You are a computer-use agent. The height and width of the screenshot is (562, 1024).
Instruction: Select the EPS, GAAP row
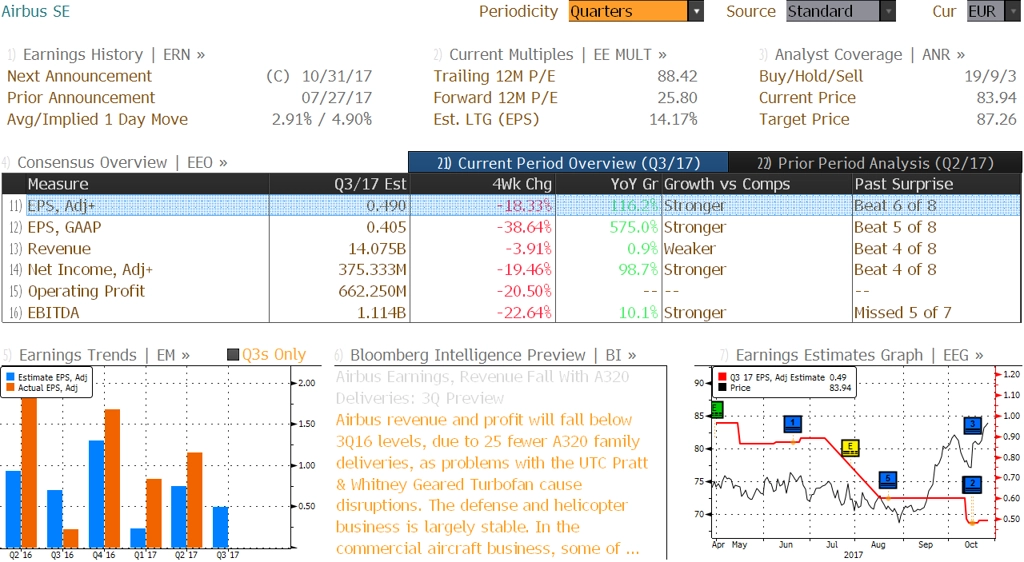coord(511,227)
